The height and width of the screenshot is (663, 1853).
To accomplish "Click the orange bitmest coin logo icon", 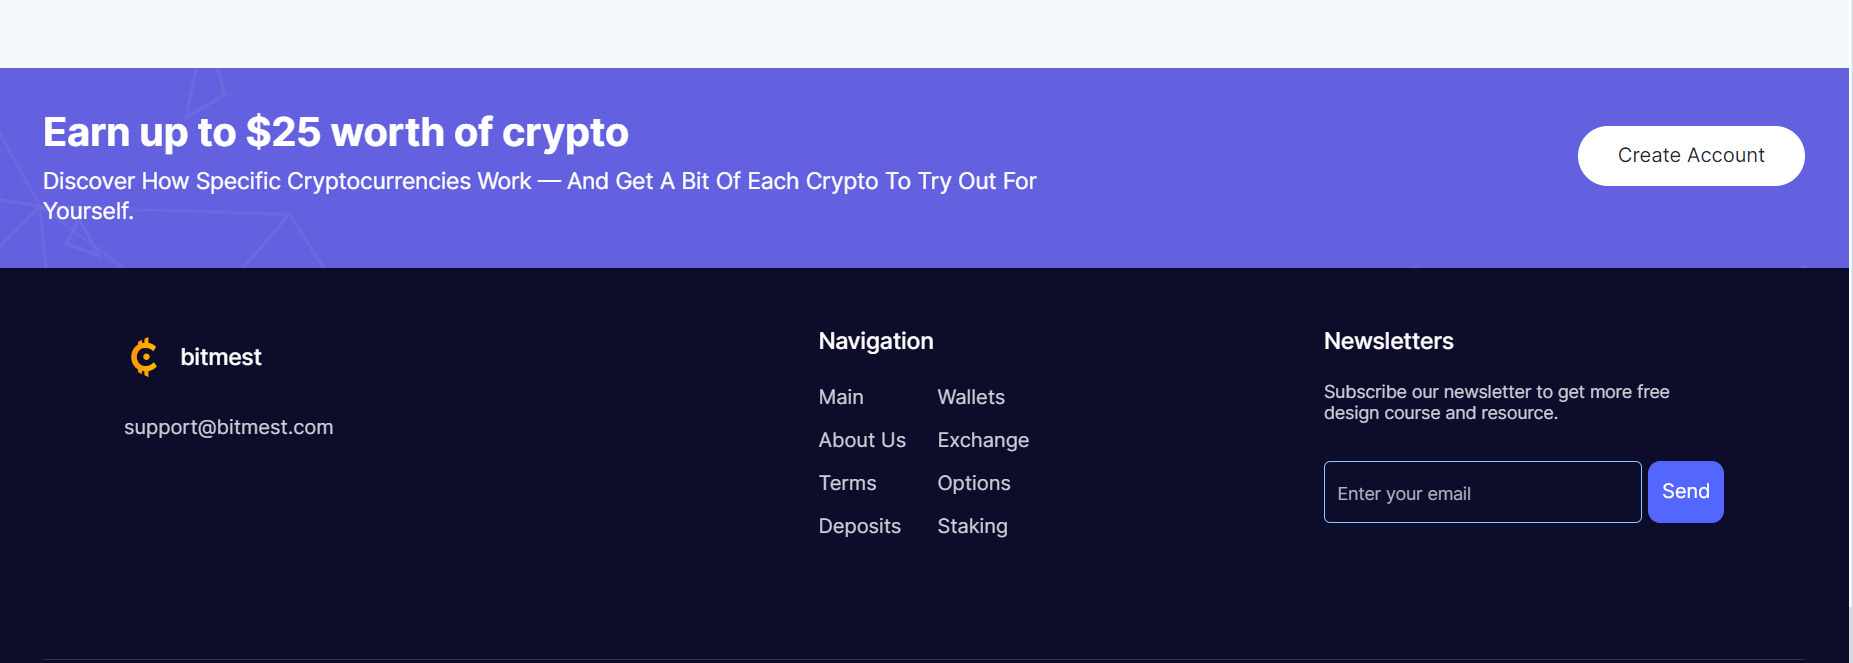I will click(x=144, y=357).
